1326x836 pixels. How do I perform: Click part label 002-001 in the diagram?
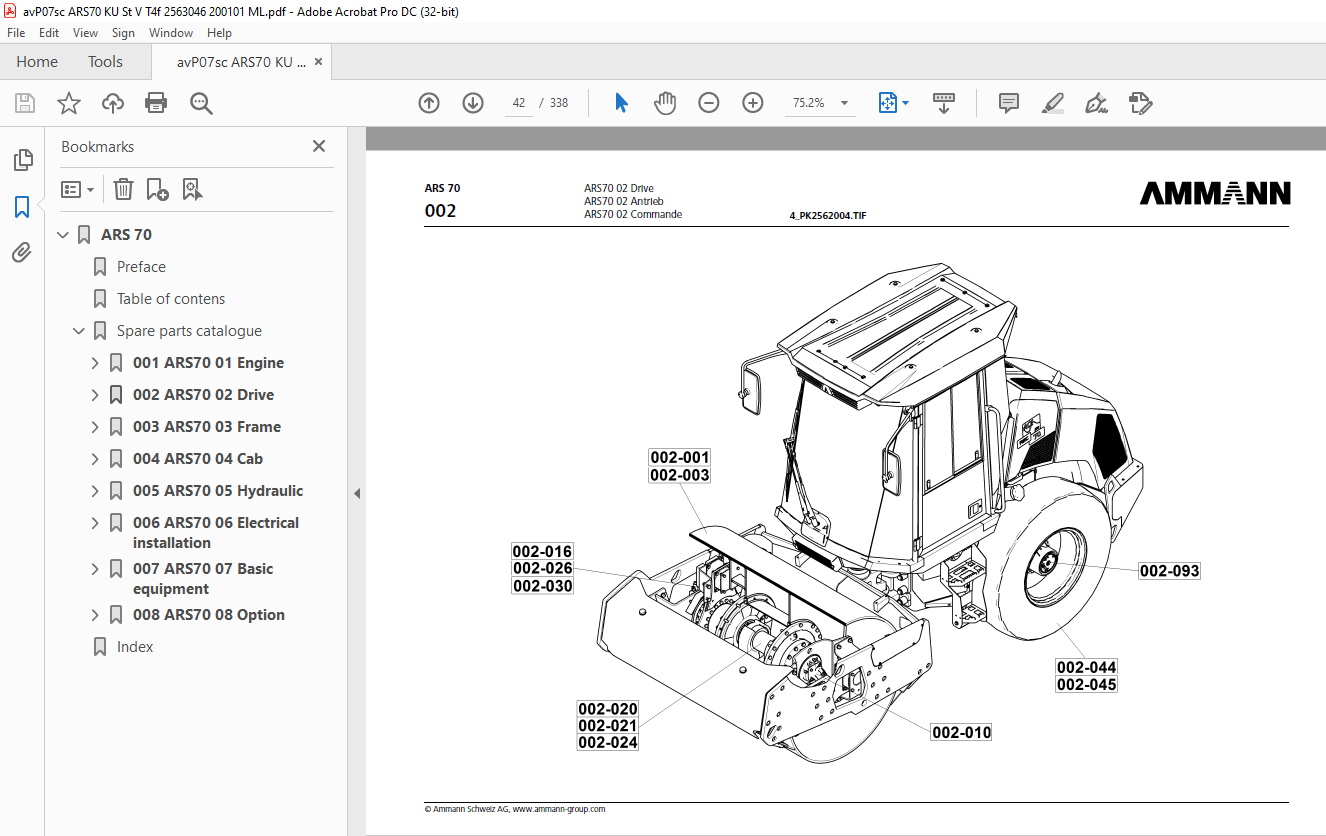[x=680, y=458]
